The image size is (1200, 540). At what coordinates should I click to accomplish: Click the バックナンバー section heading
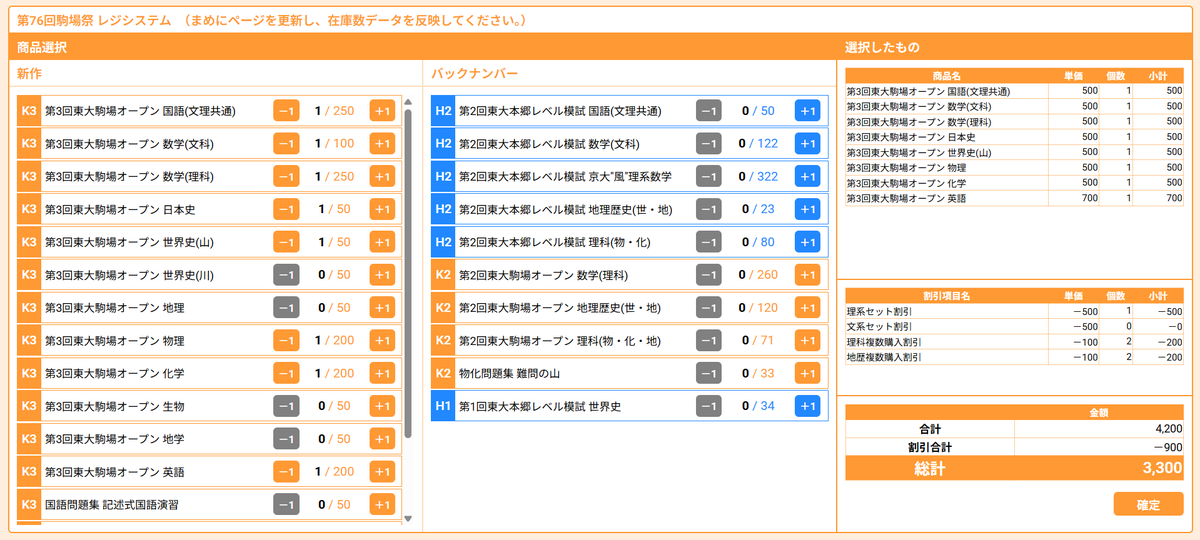pos(475,73)
